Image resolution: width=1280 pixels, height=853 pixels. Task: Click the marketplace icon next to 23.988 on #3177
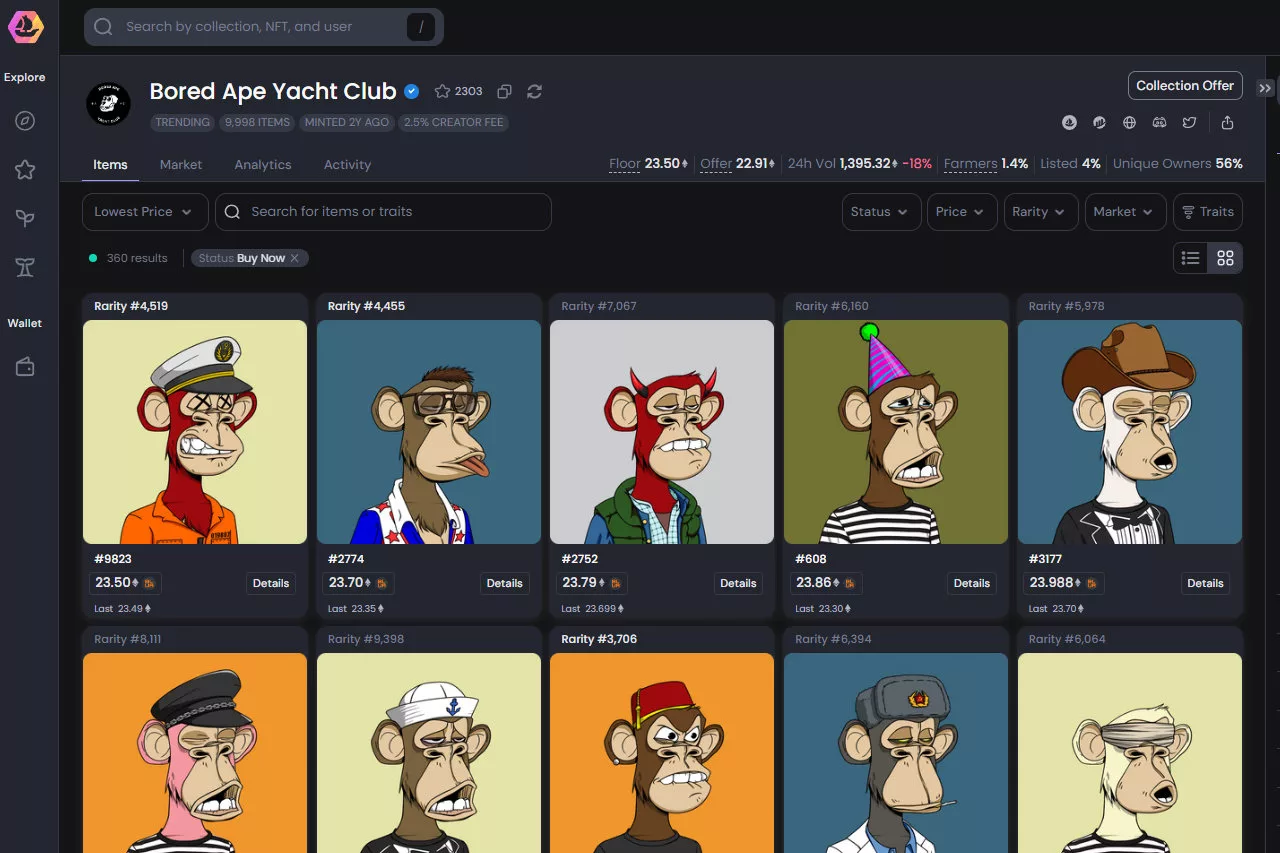[1091, 583]
